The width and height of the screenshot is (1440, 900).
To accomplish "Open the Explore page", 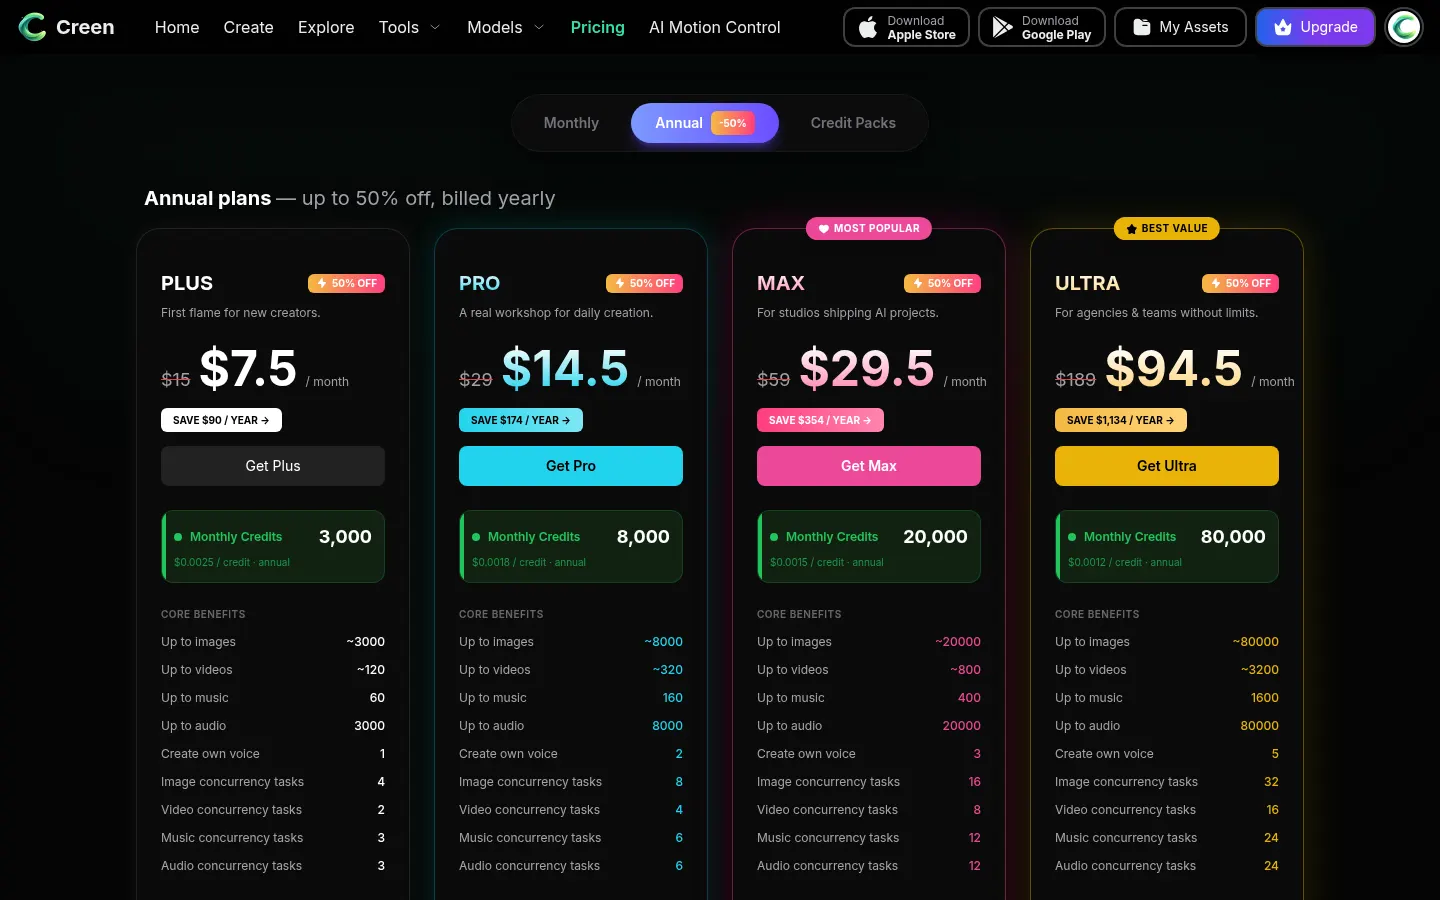I will click(x=326, y=27).
